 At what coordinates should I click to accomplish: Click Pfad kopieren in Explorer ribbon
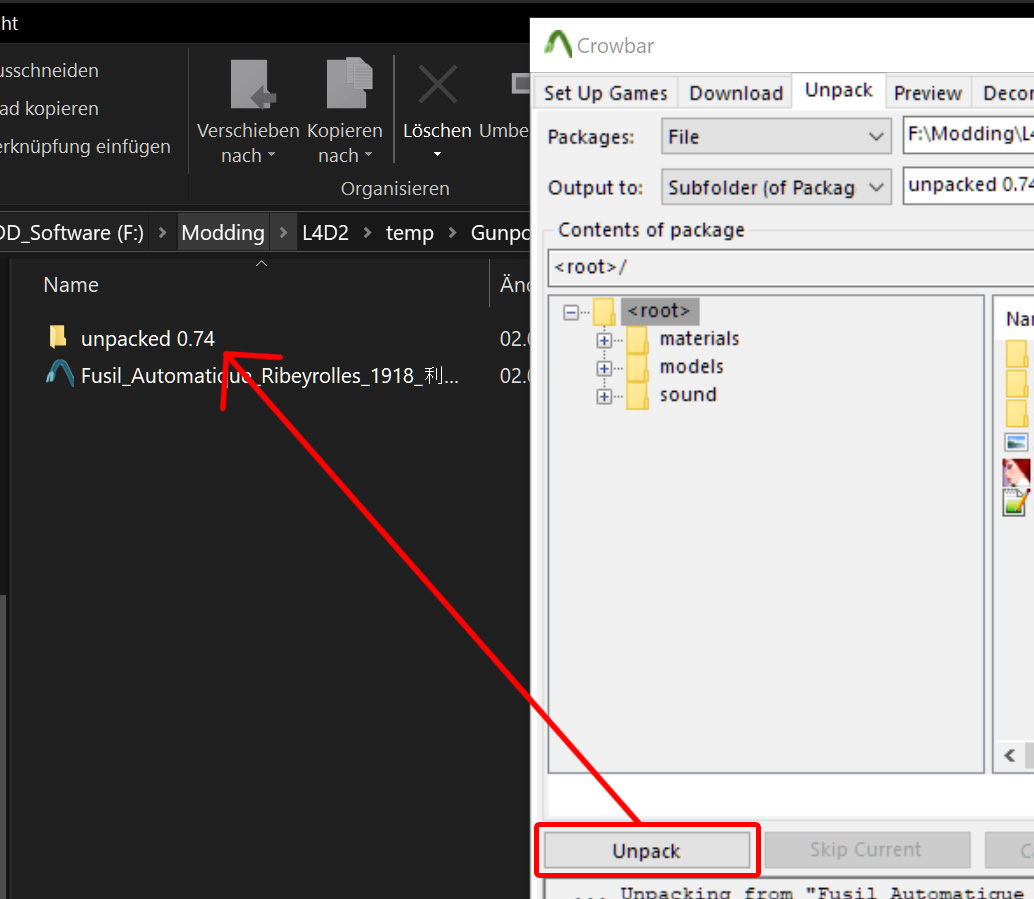click(49, 108)
